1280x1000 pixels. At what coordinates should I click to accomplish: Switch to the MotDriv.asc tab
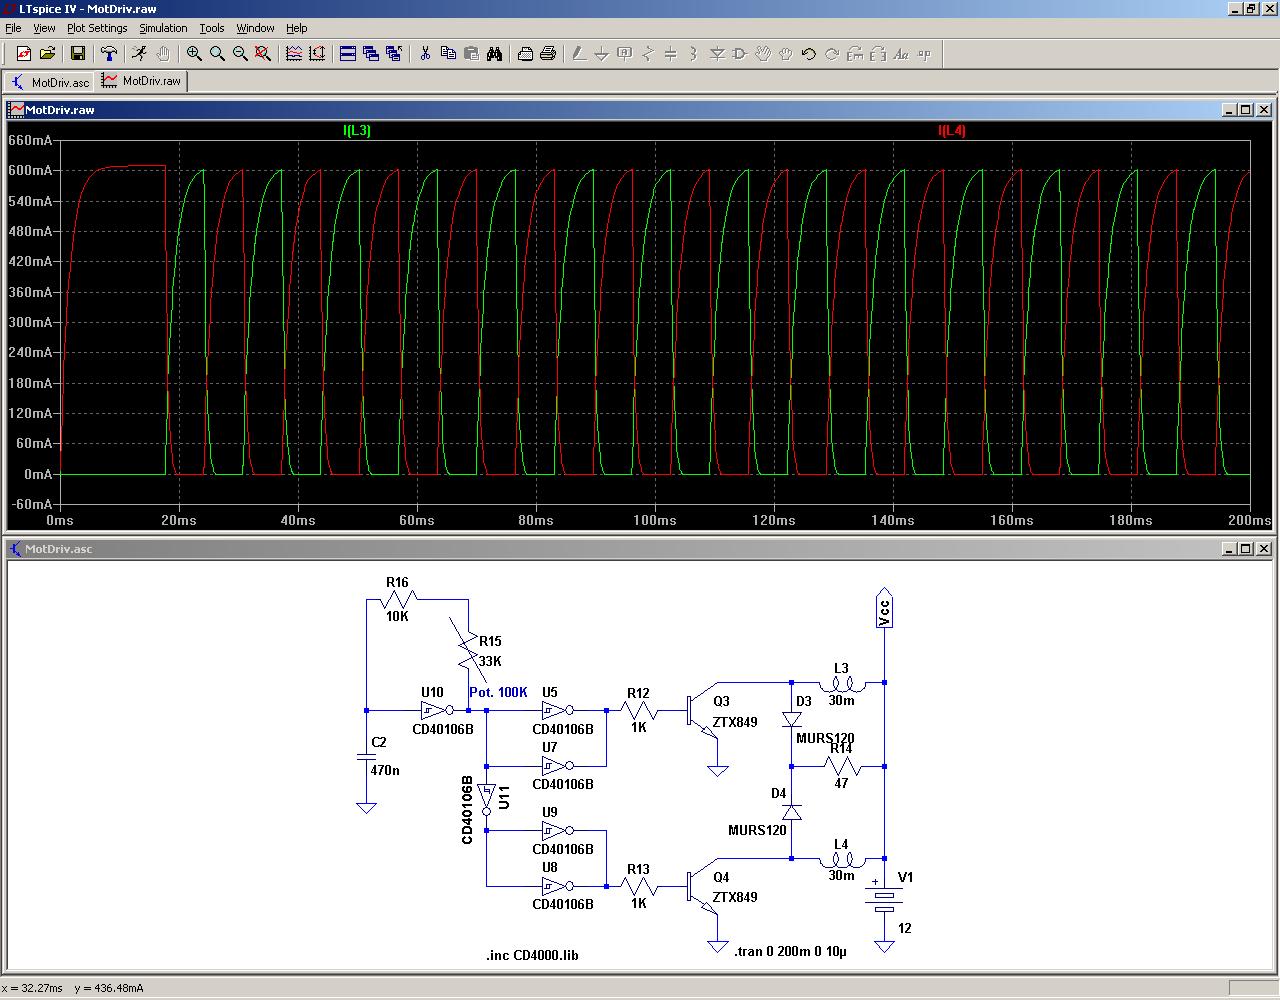click(50, 82)
